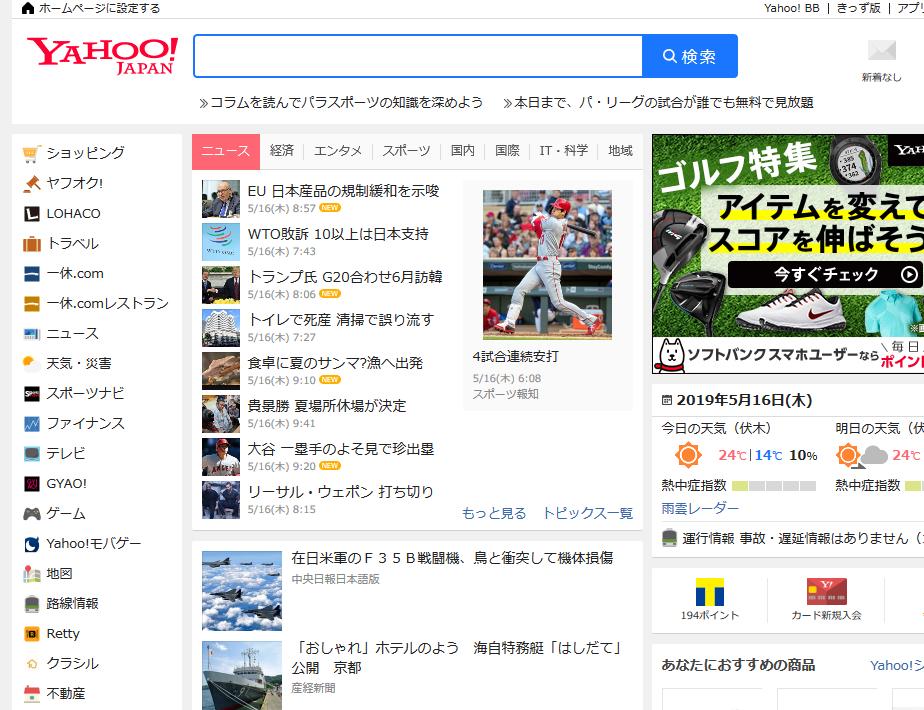Click the shopping cart icon beside ショッピング
924x710 pixels.
pyautogui.click(x=32, y=153)
